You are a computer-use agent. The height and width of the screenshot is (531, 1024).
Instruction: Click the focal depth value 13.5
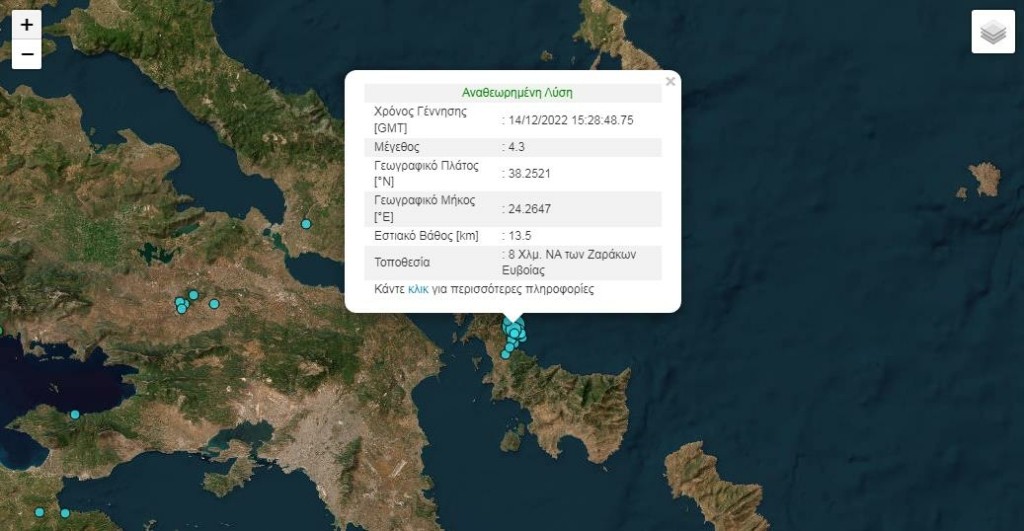click(x=520, y=236)
